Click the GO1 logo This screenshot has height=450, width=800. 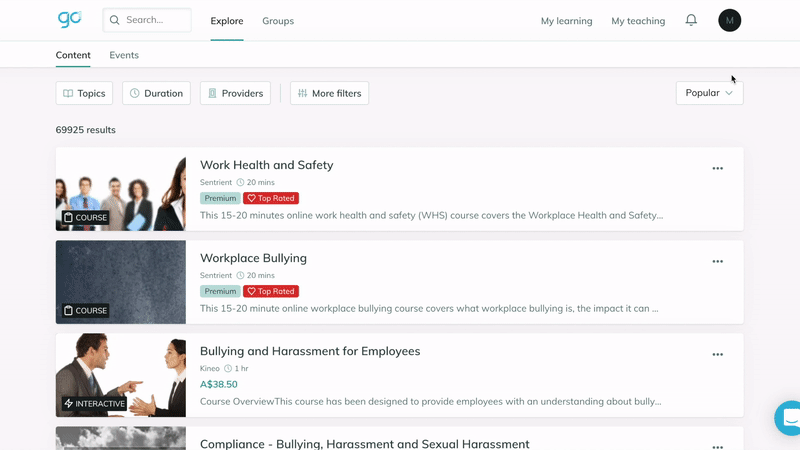point(69,19)
